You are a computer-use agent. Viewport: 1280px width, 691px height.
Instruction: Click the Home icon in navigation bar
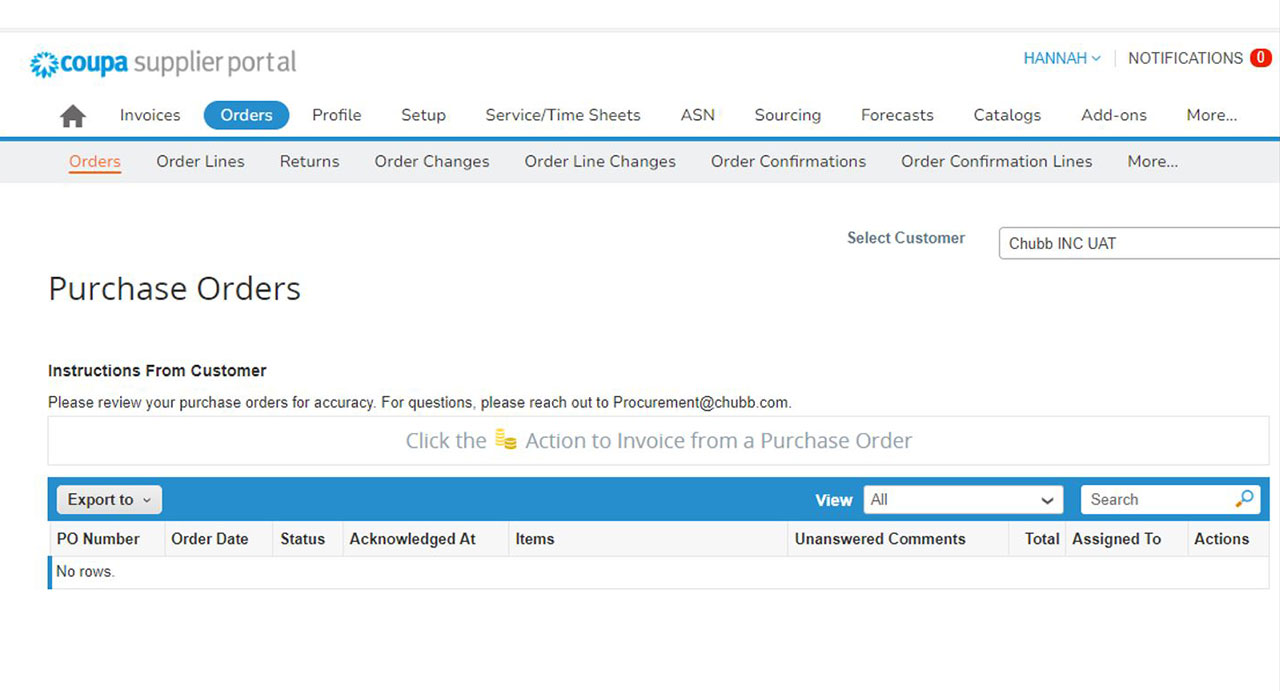[x=73, y=116]
